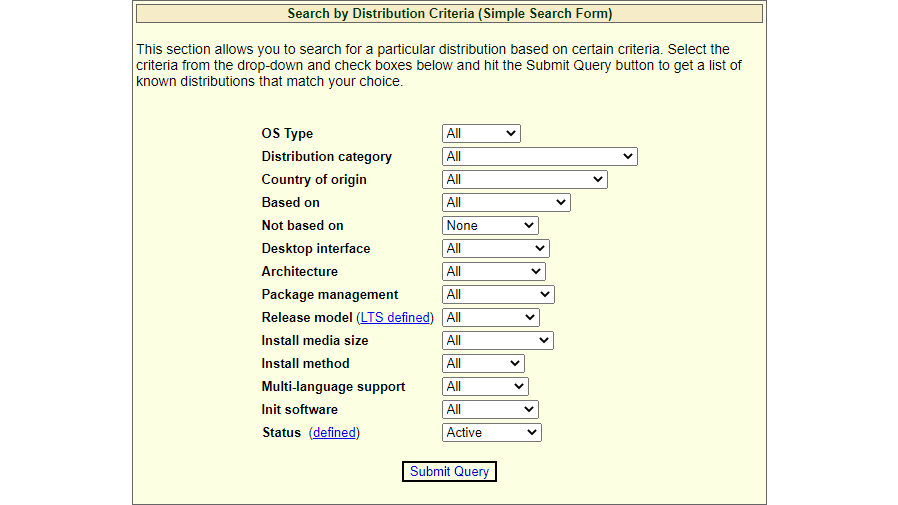Expand the Package management dropdown
This screenshot has height=505, width=898.
[498, 294]
